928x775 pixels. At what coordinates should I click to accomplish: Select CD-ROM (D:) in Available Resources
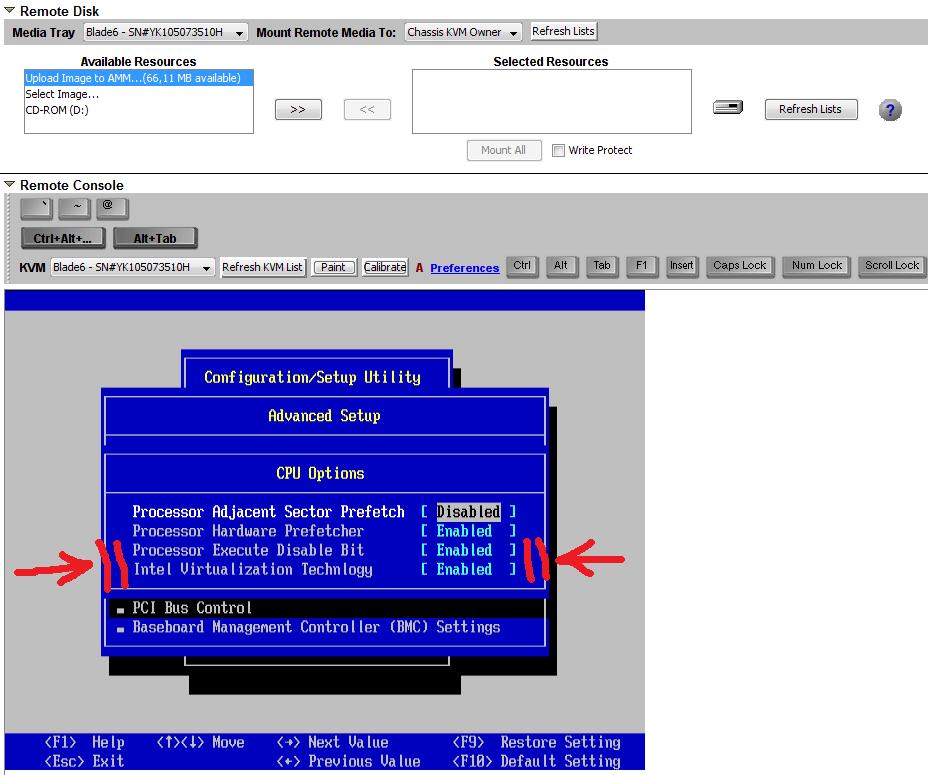pyautogui.click(x=57, y=110)
